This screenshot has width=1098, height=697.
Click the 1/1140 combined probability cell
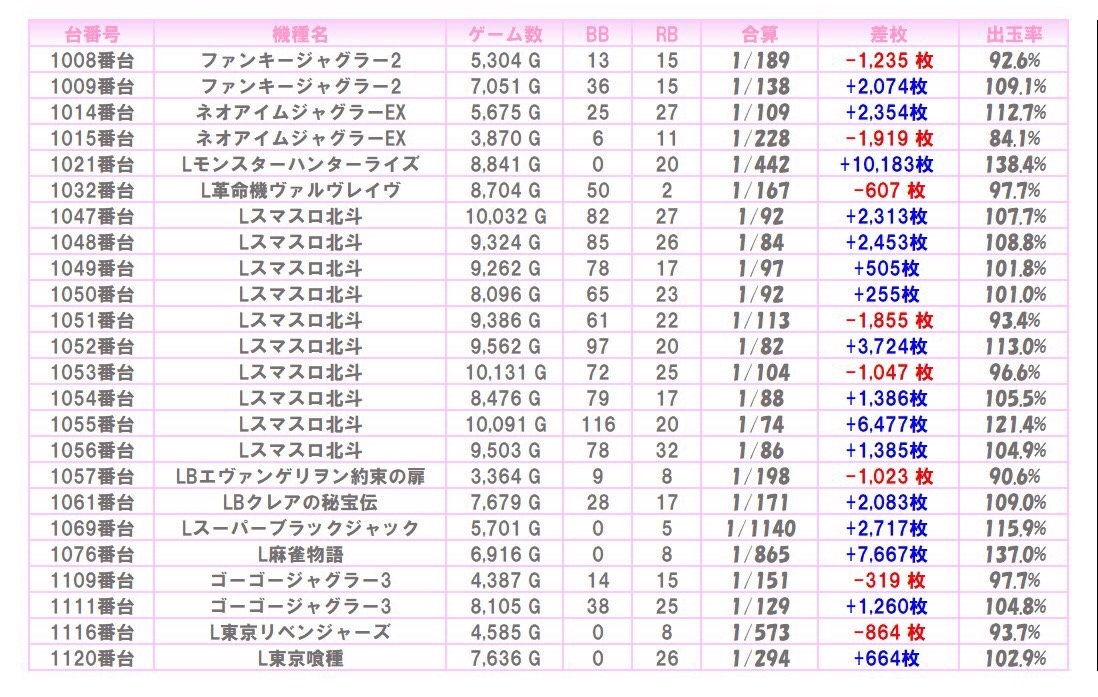763,528
